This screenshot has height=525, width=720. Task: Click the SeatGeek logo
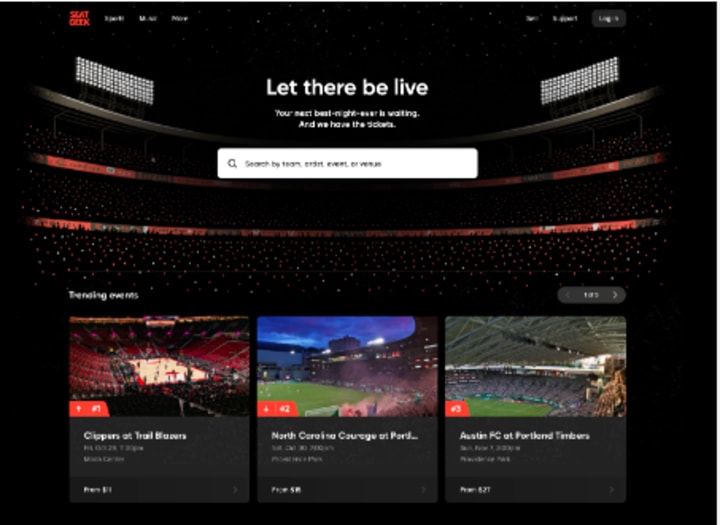coord(79,18)
